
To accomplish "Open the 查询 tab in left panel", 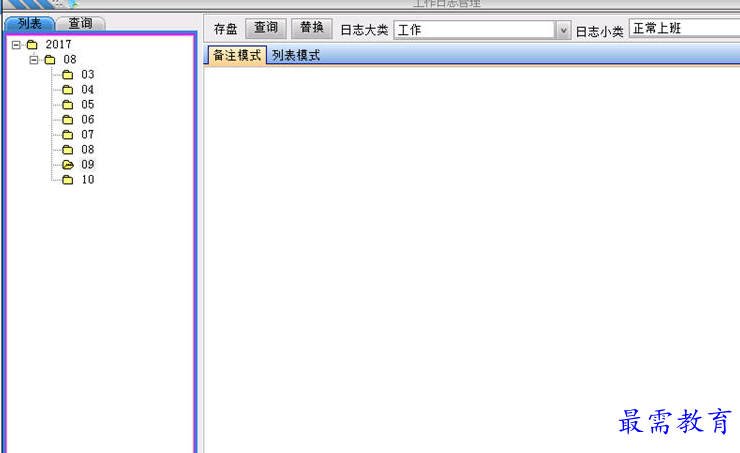I will (x=80, y=23).
